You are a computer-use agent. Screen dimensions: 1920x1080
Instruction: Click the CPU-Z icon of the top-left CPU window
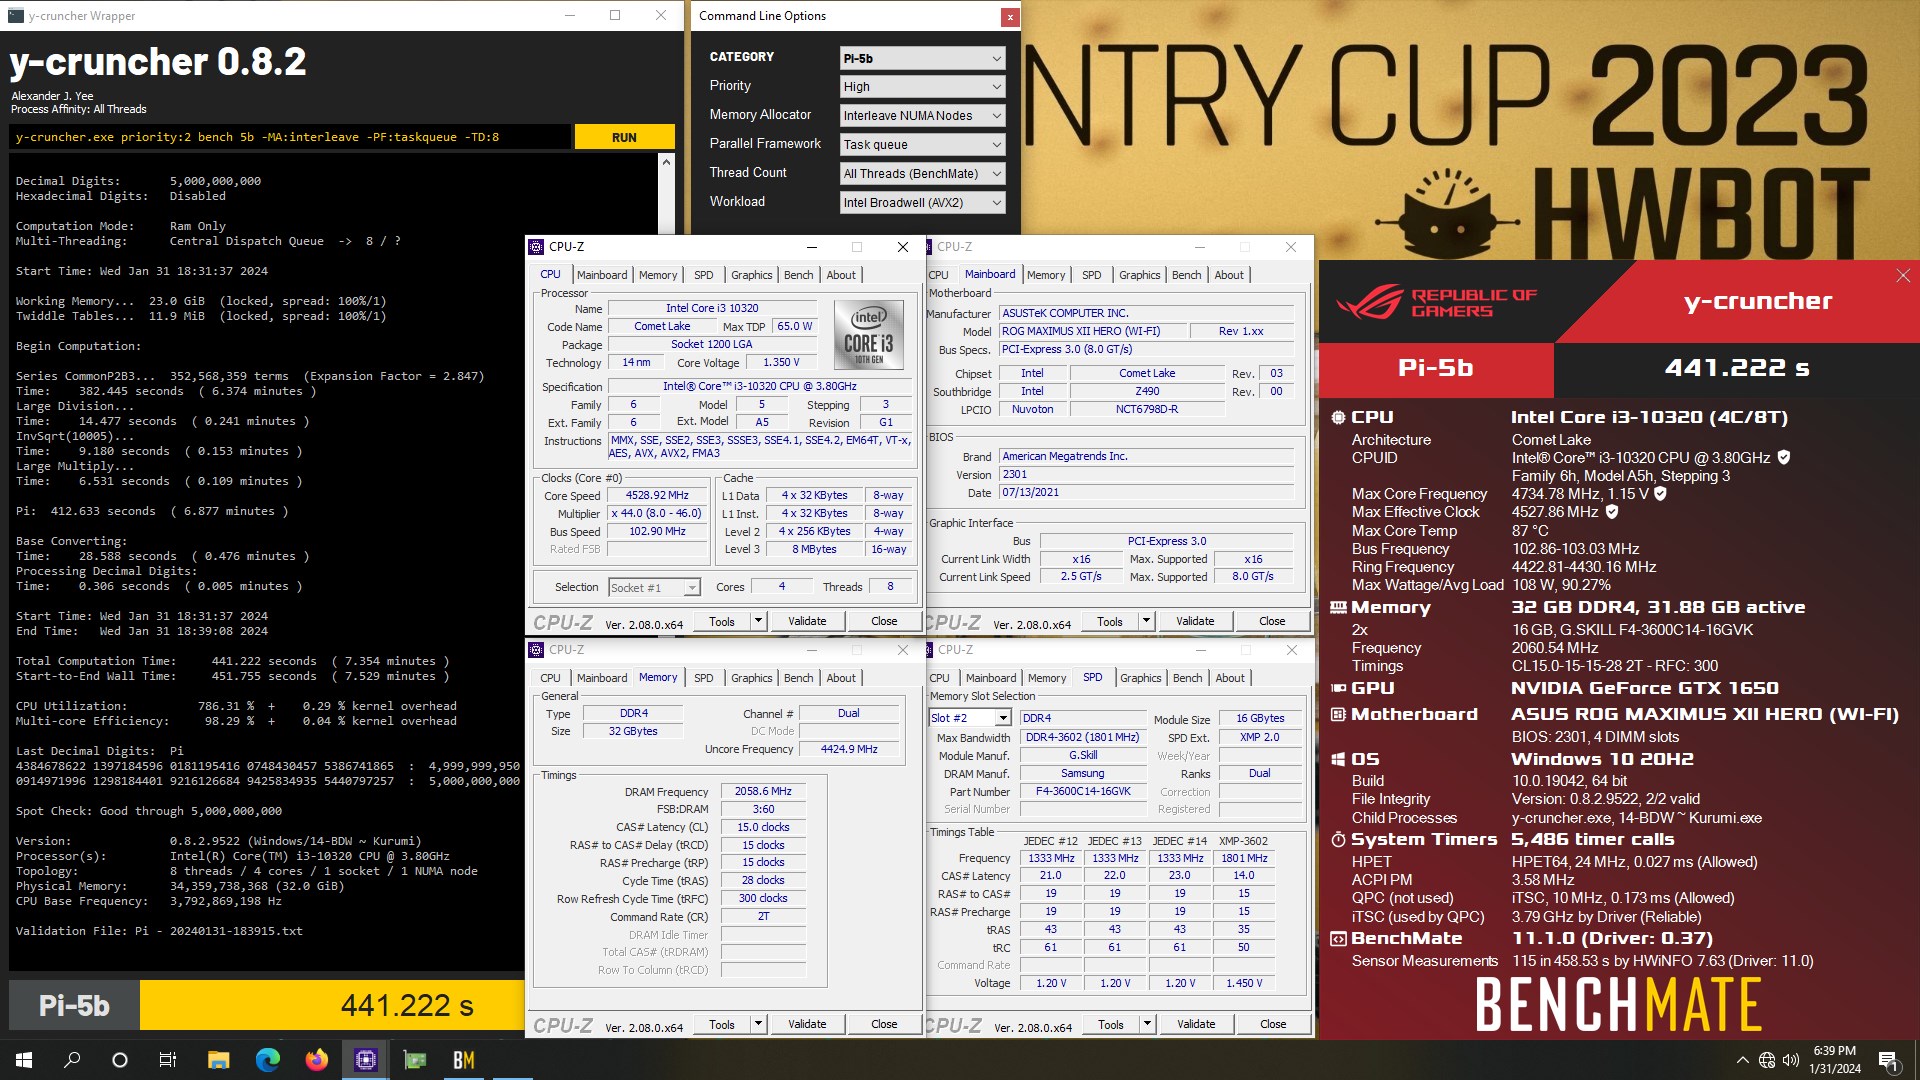coord(537,247)
